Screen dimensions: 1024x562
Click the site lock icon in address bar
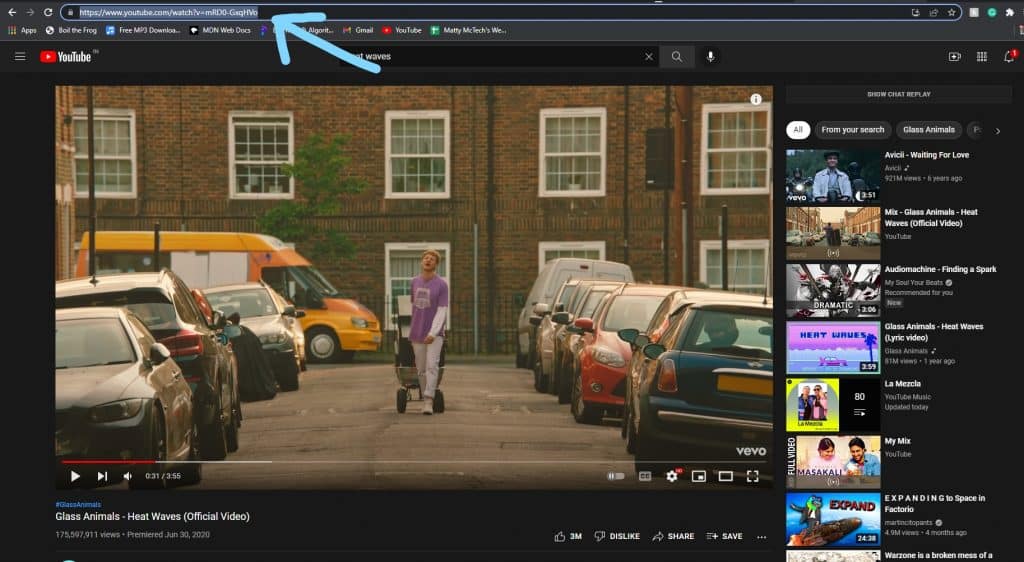tap(71, 12)
